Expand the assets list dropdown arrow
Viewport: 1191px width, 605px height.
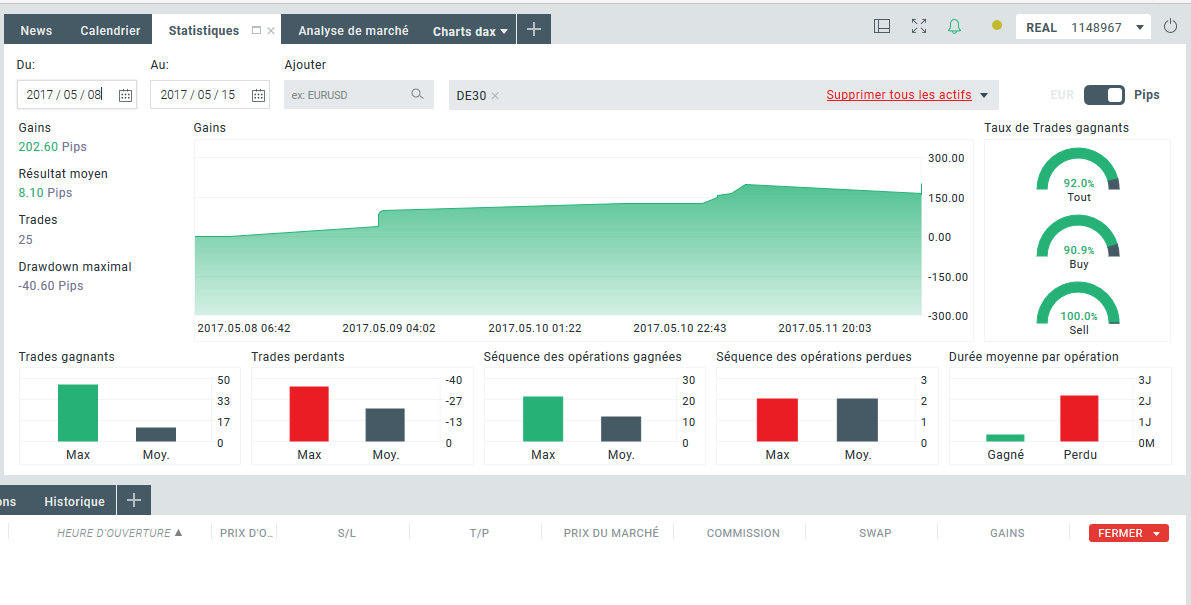984,95
